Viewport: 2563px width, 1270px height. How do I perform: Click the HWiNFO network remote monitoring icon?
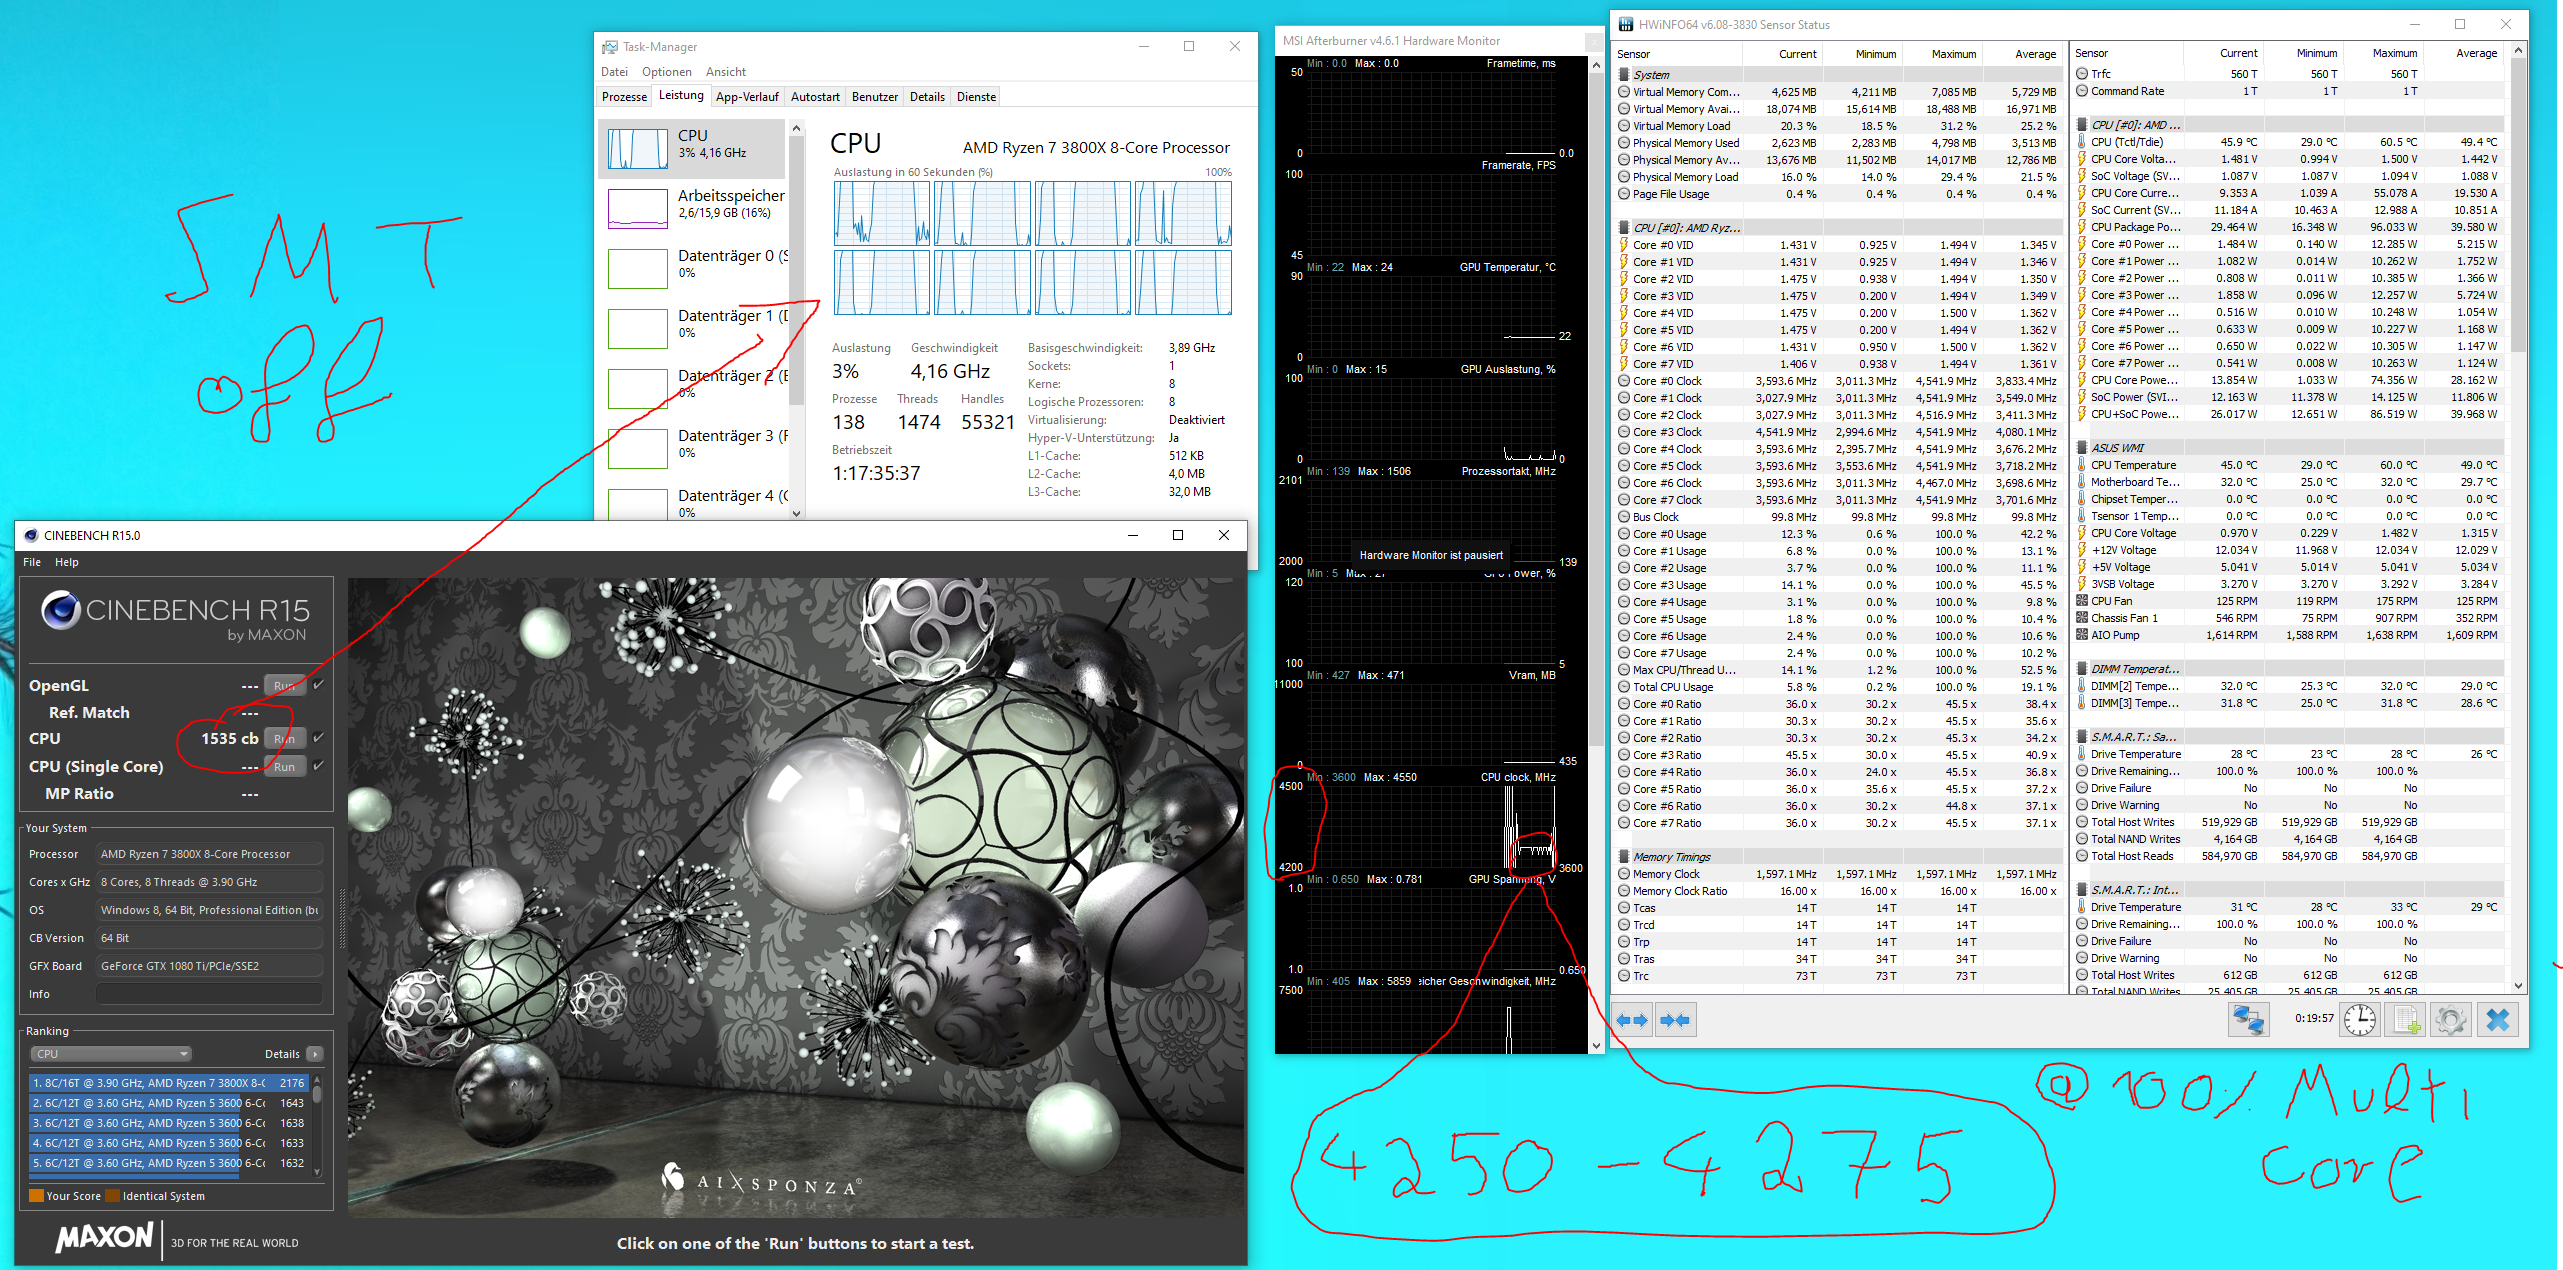point(2248,1020)
